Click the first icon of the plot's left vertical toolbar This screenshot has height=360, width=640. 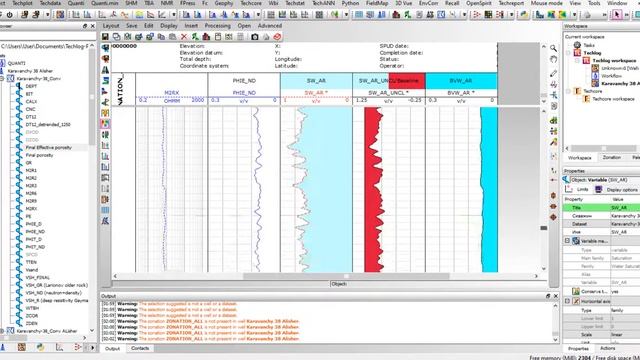click(x=105, y=48)
